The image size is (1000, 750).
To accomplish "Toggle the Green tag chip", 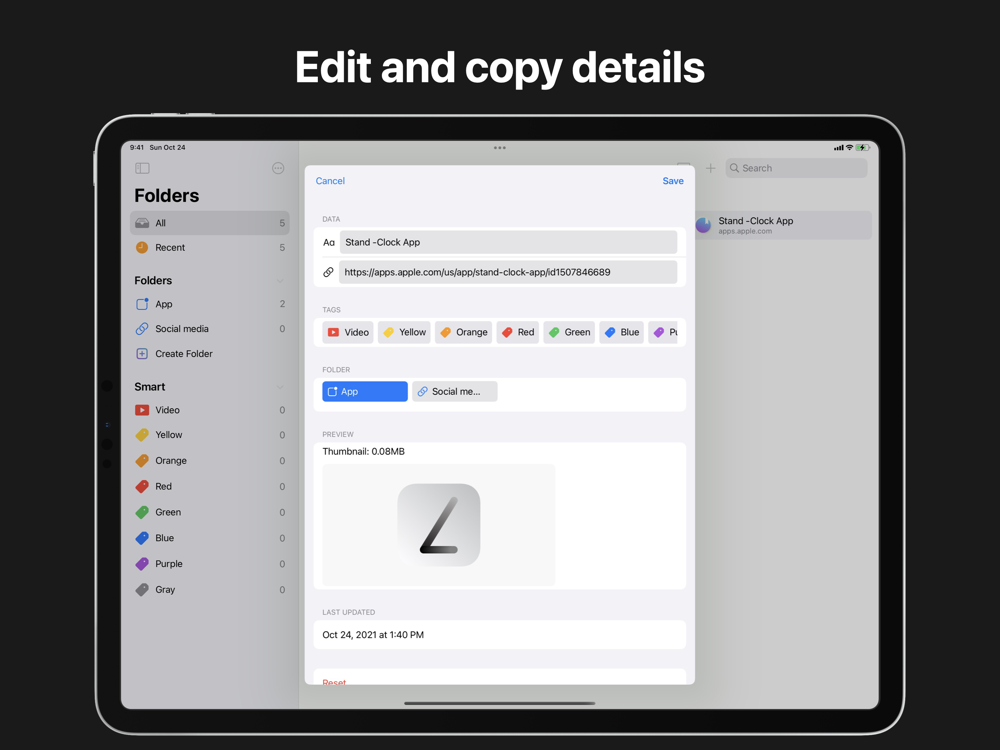I will click(x=569, y=332).
